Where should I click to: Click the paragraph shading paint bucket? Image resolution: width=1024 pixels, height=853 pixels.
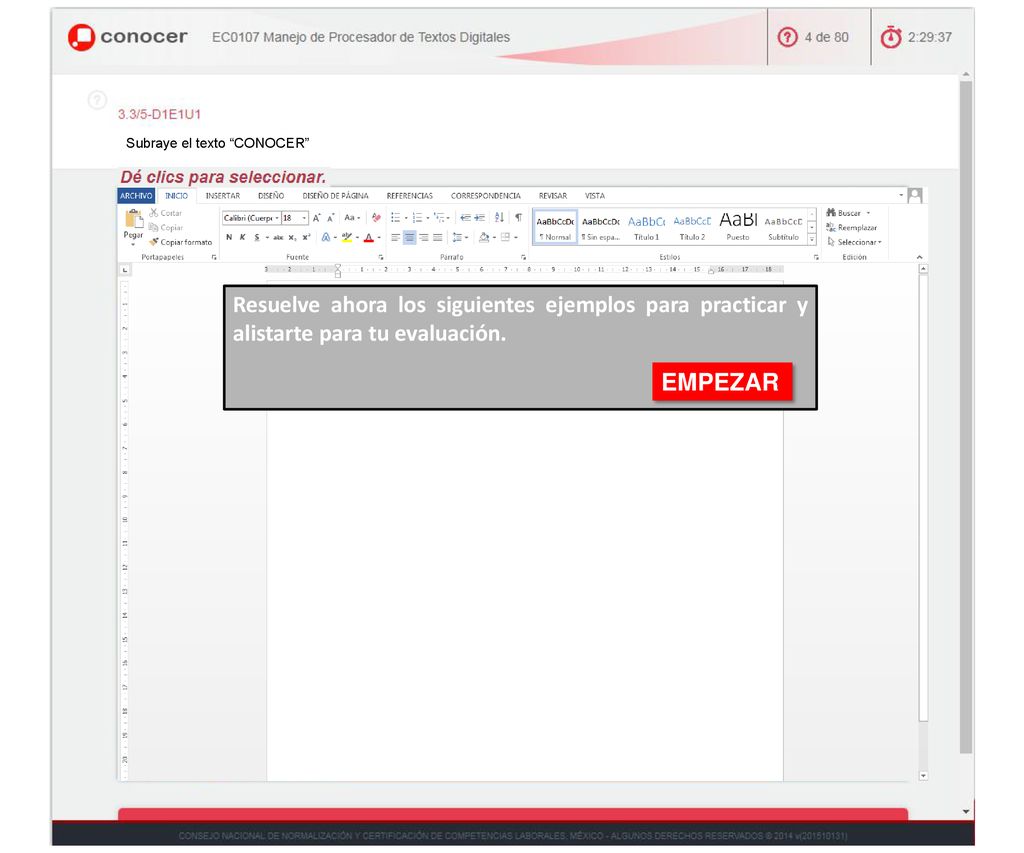tap(484, 238)
